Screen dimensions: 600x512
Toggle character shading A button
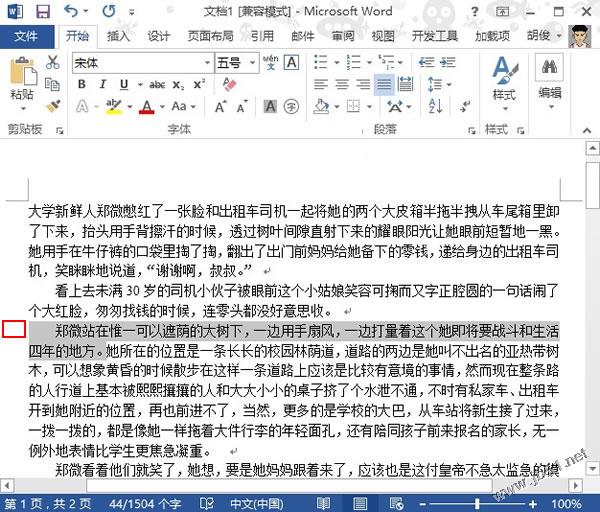(x=270, y=106)
